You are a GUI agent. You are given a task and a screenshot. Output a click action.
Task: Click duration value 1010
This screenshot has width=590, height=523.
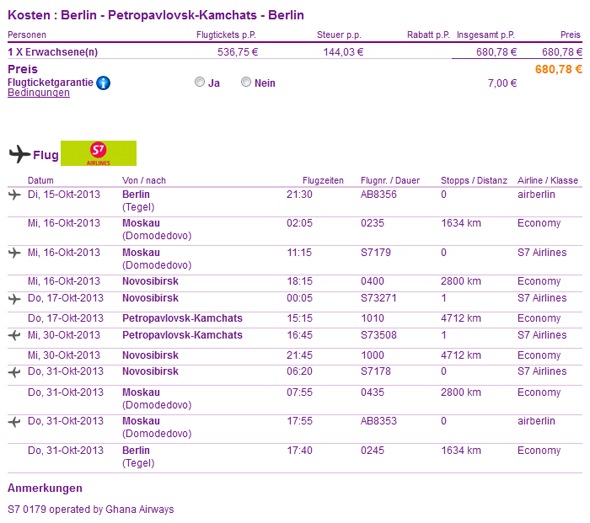[373, 318]
